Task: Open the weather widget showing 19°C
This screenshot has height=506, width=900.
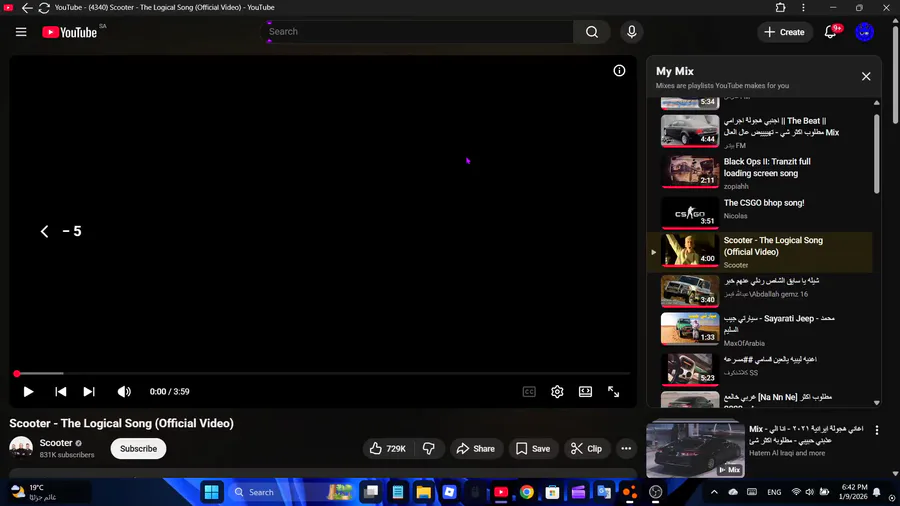Action: (49, 492)
